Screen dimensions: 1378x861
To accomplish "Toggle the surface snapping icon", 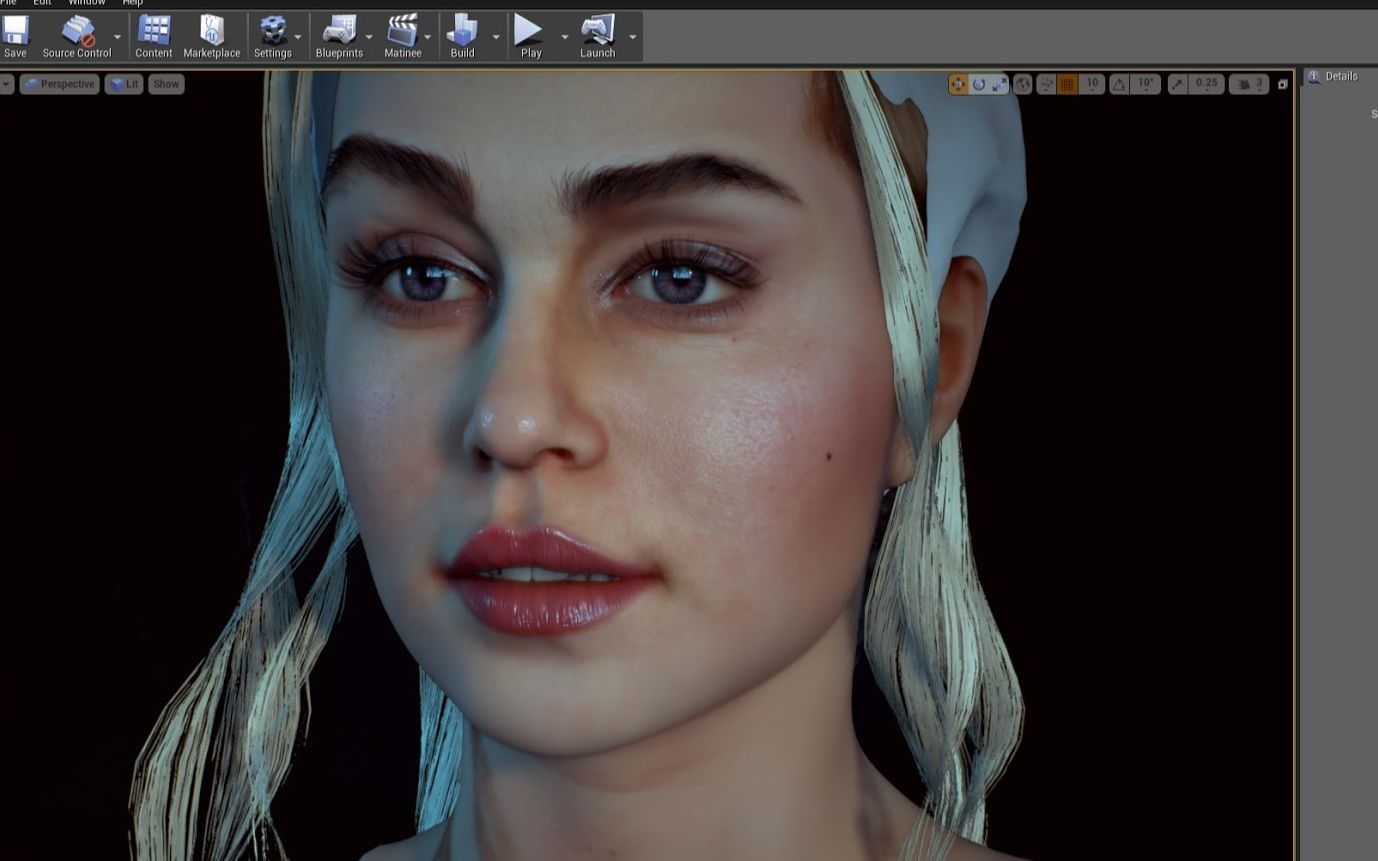I will [x=1046, y=85].
